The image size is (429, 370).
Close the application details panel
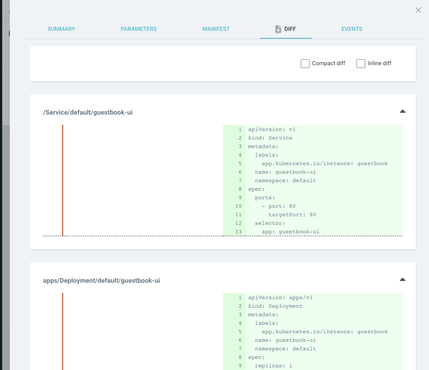pos(418,10)
